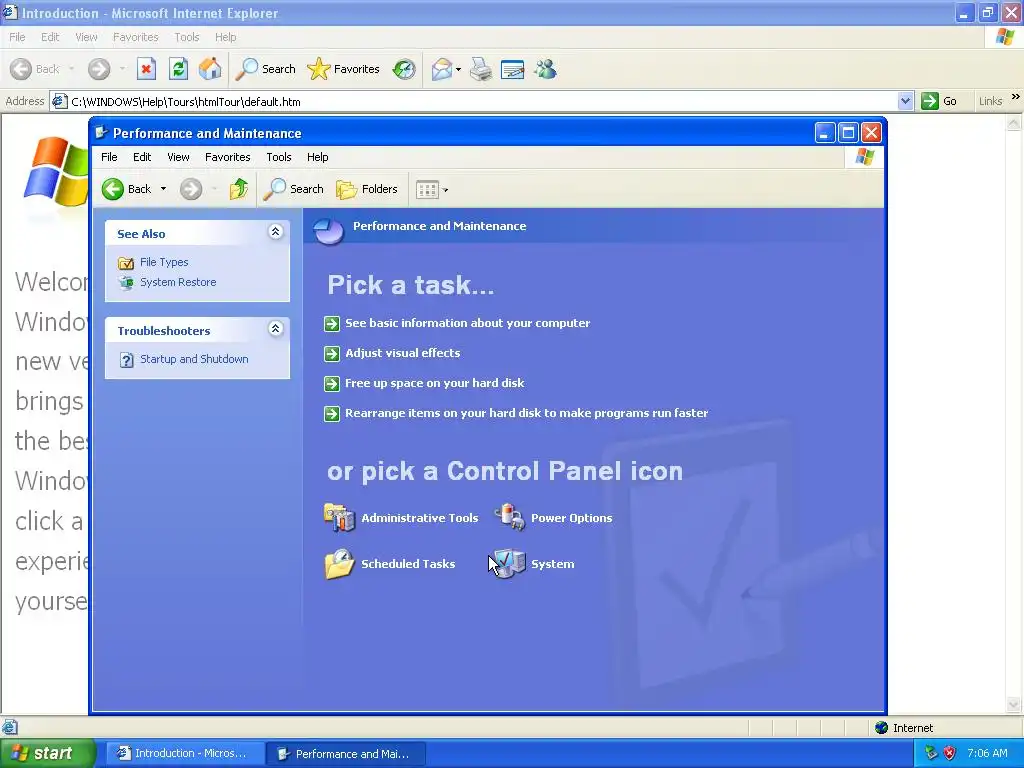This screenshot has width=1024, height=768.
Task: Open the Views dropdown arrow
Action: tap(445, 190)
